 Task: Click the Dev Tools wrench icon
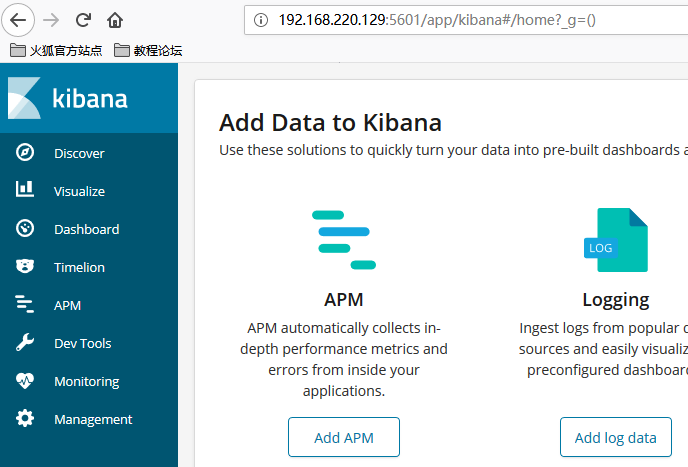(25, 343)
